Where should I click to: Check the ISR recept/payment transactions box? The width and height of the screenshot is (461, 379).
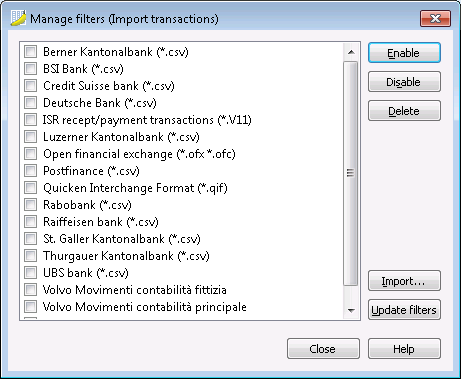pyautogui.click(x=30, y=120)
